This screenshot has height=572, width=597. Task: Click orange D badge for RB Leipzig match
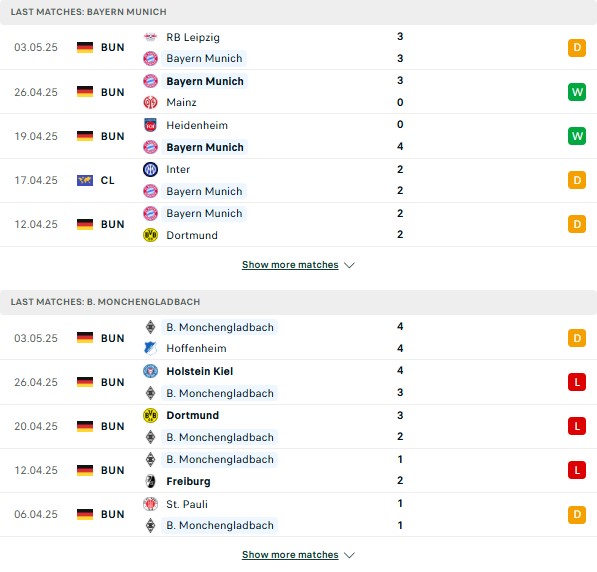[577, 48]
